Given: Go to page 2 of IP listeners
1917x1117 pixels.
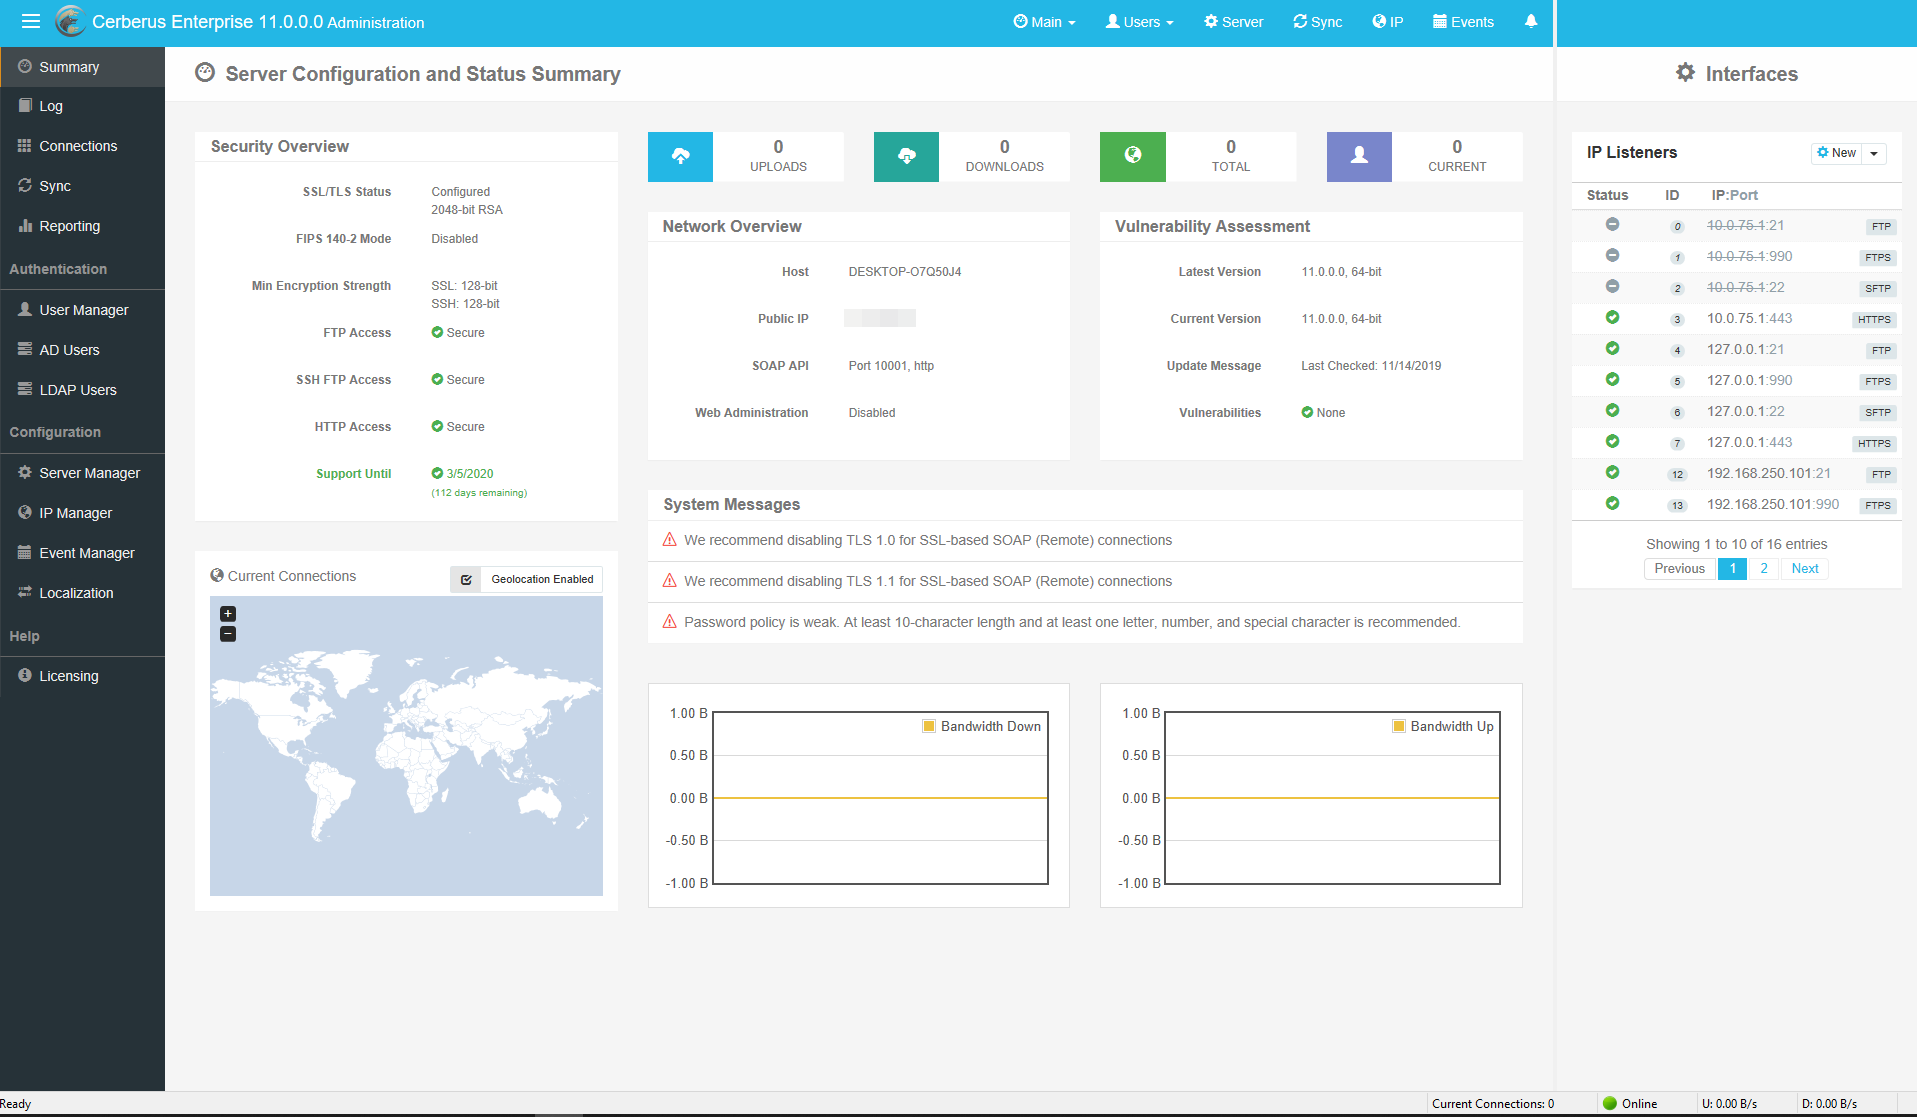Looking at the screenshot, I should tap(1763, 569).
